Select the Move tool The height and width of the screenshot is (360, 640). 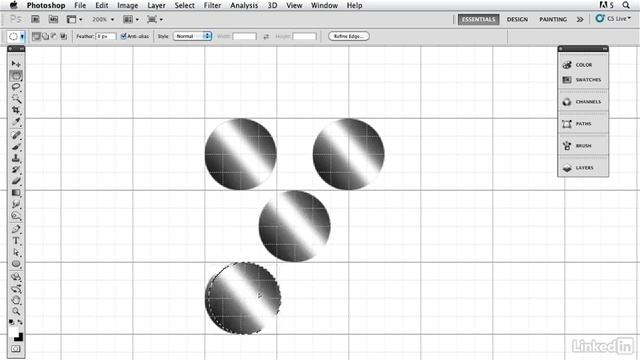16,64
